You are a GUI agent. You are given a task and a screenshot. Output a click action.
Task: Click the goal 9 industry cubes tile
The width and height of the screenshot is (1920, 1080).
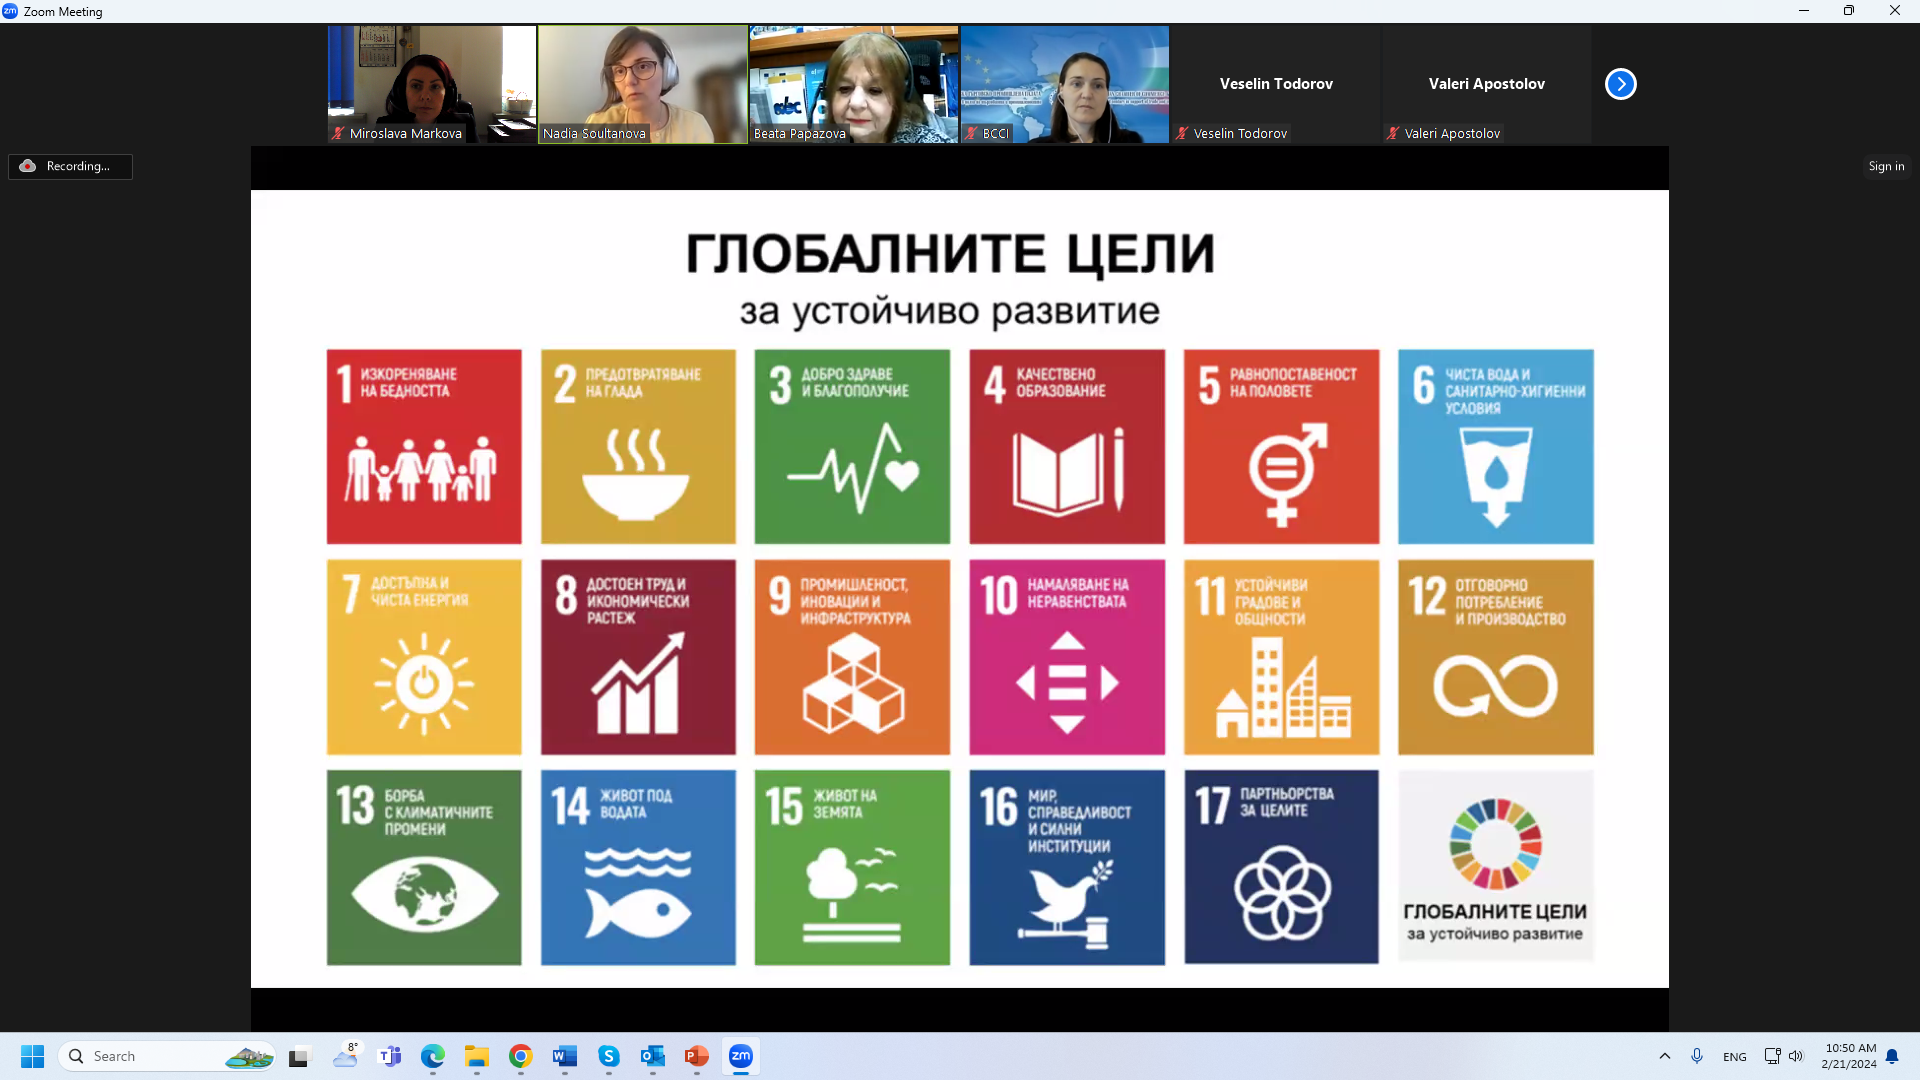tap(852, 657)
